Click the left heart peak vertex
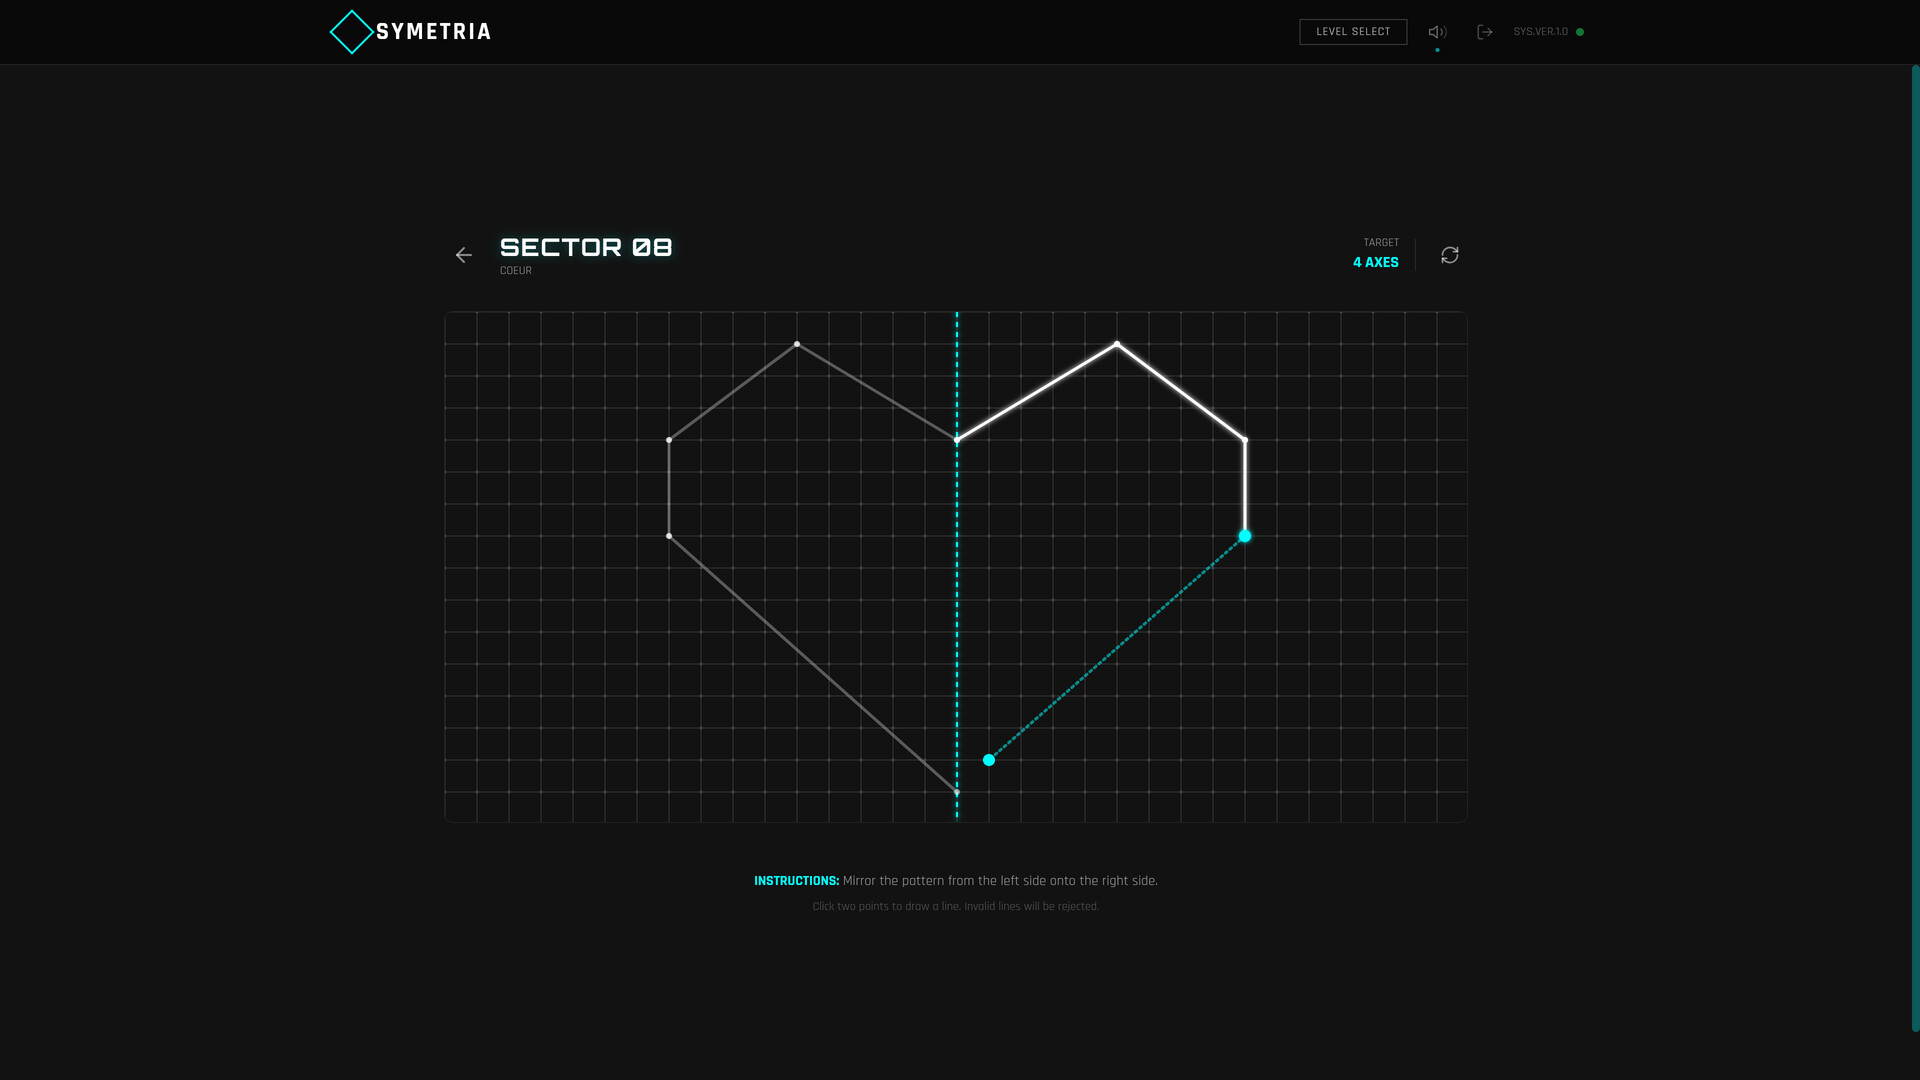This screenshot has width=1920, height=1080. point(797,344)
